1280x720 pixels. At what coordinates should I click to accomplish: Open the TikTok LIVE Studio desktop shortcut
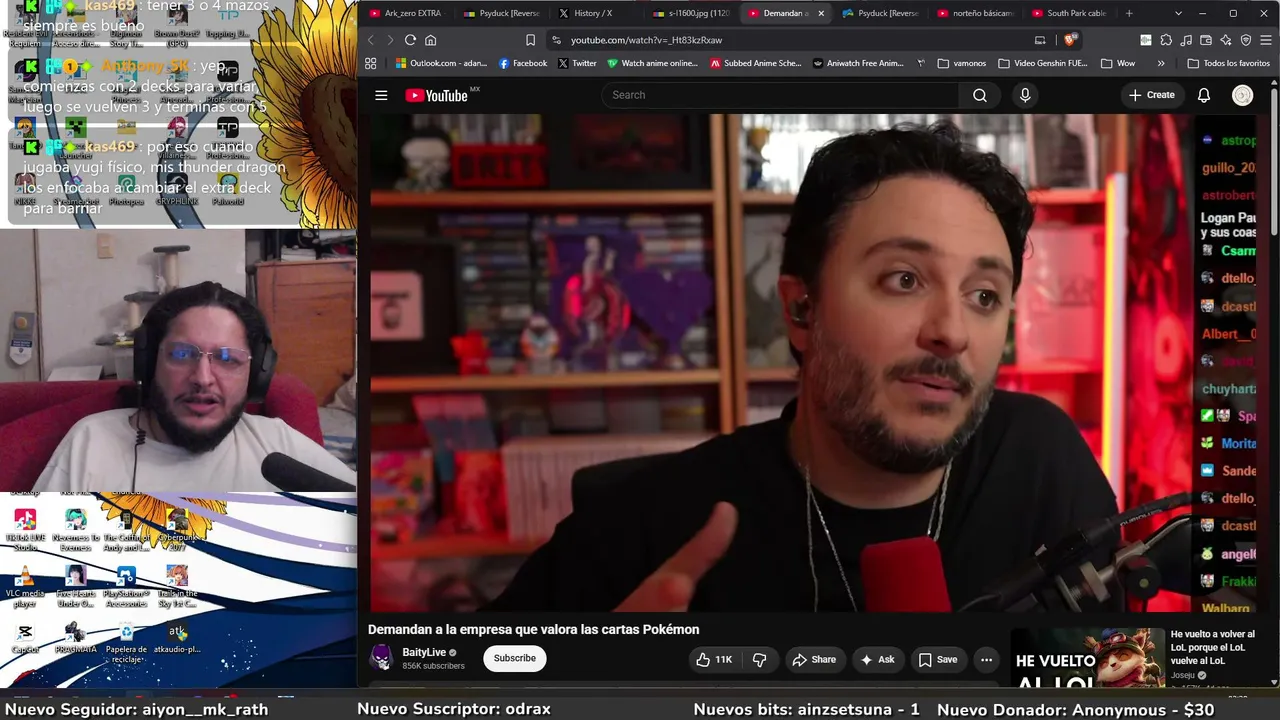(x=25, y=529)
